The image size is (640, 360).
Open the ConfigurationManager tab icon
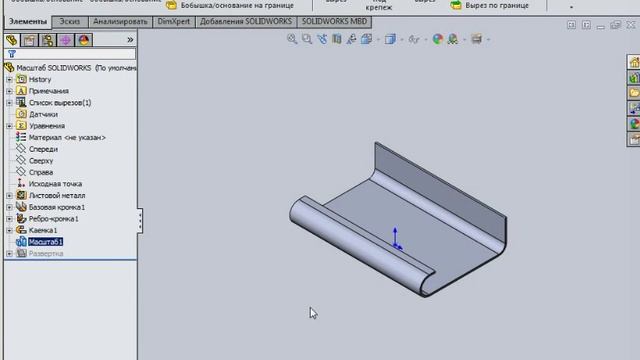click(48, 40)
